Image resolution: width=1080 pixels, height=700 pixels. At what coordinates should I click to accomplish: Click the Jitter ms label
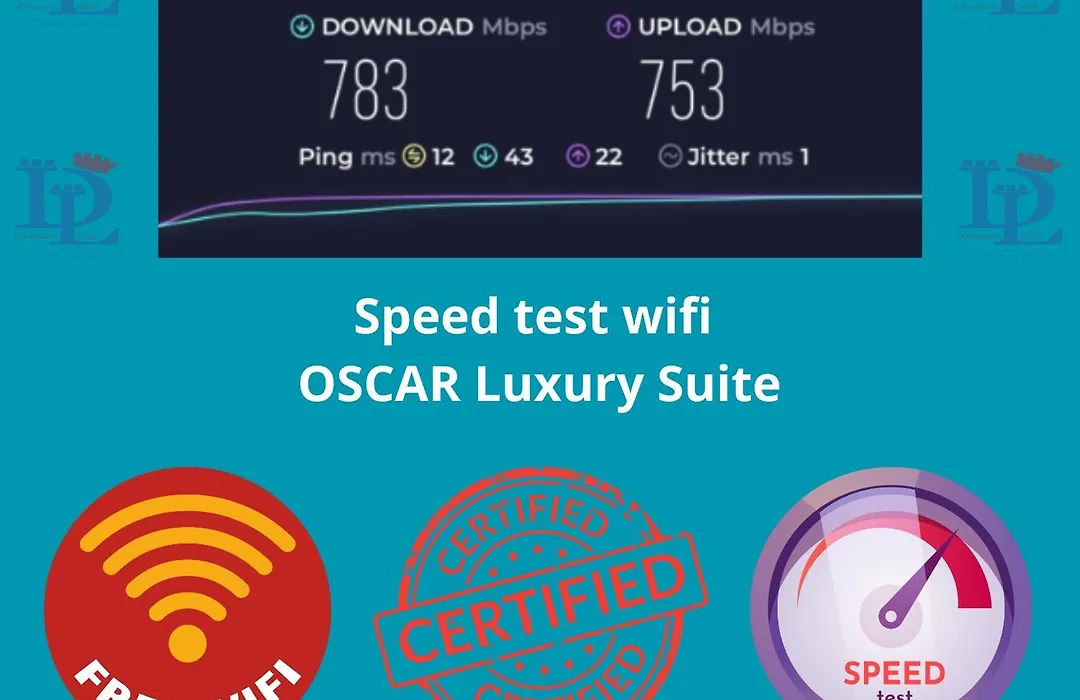click(740, 157)
